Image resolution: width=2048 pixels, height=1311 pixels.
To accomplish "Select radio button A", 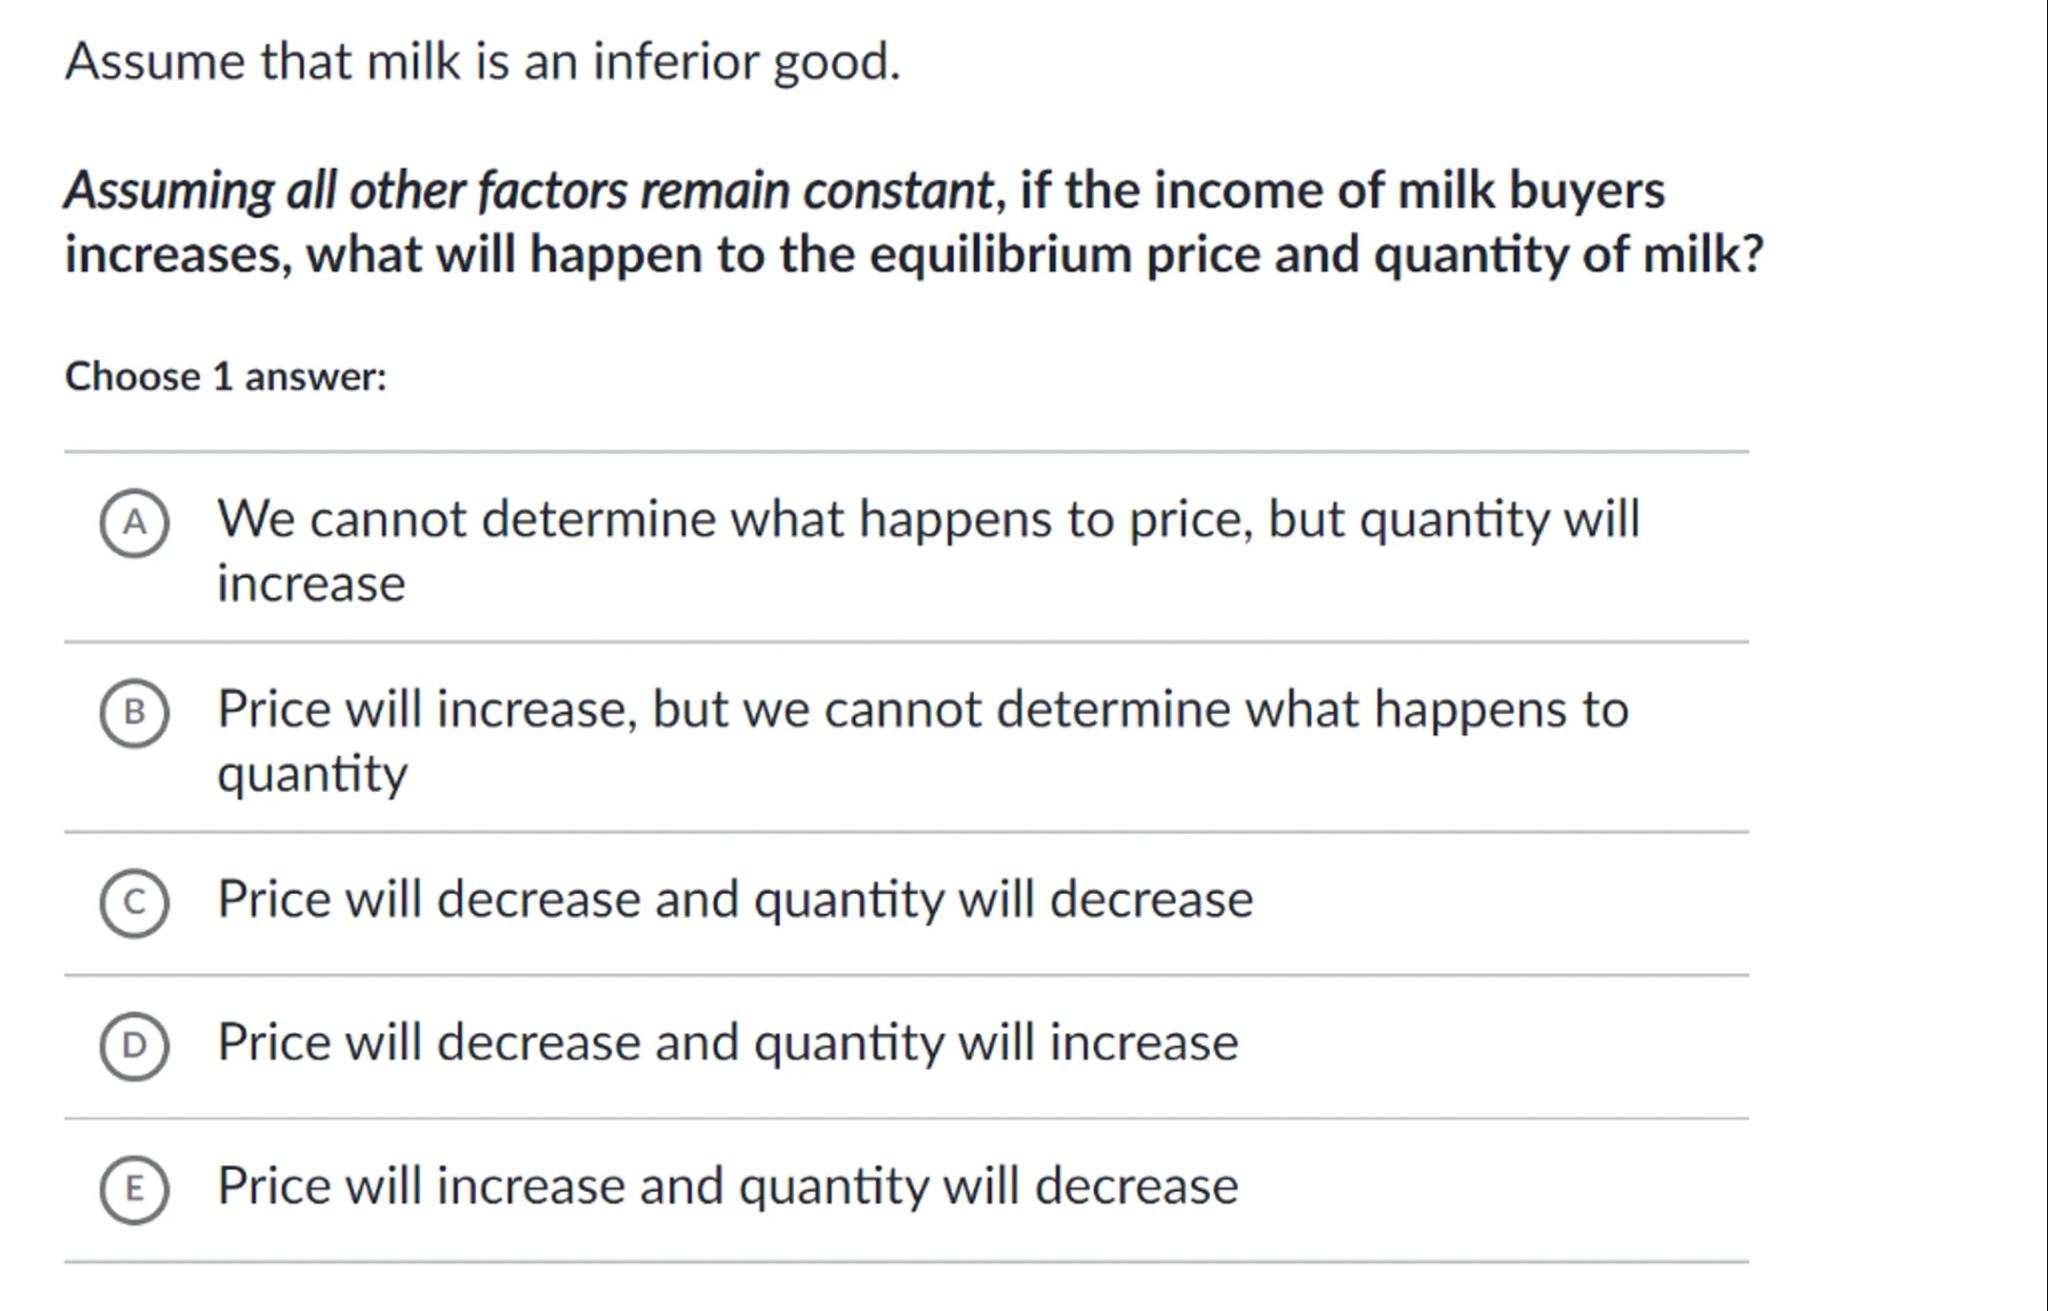I will [x=134, y=522].
